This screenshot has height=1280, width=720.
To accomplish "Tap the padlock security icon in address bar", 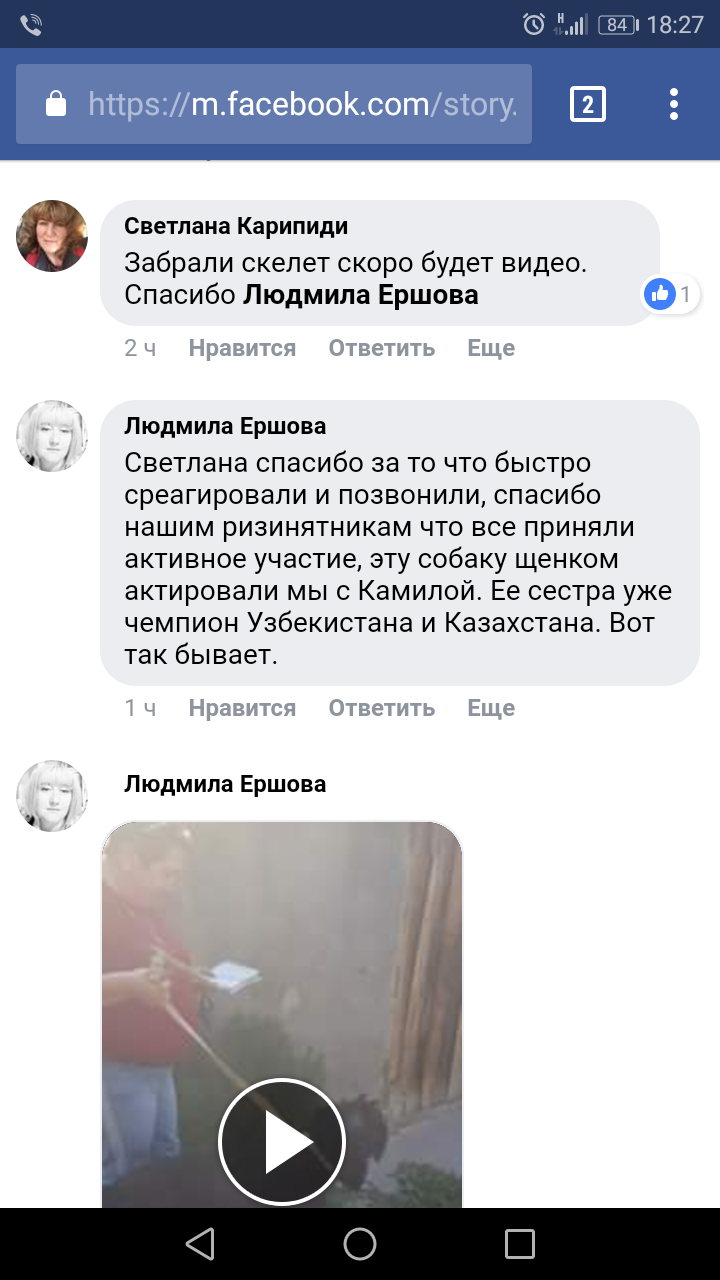I will pyautogui.click(x=56, y=104).
